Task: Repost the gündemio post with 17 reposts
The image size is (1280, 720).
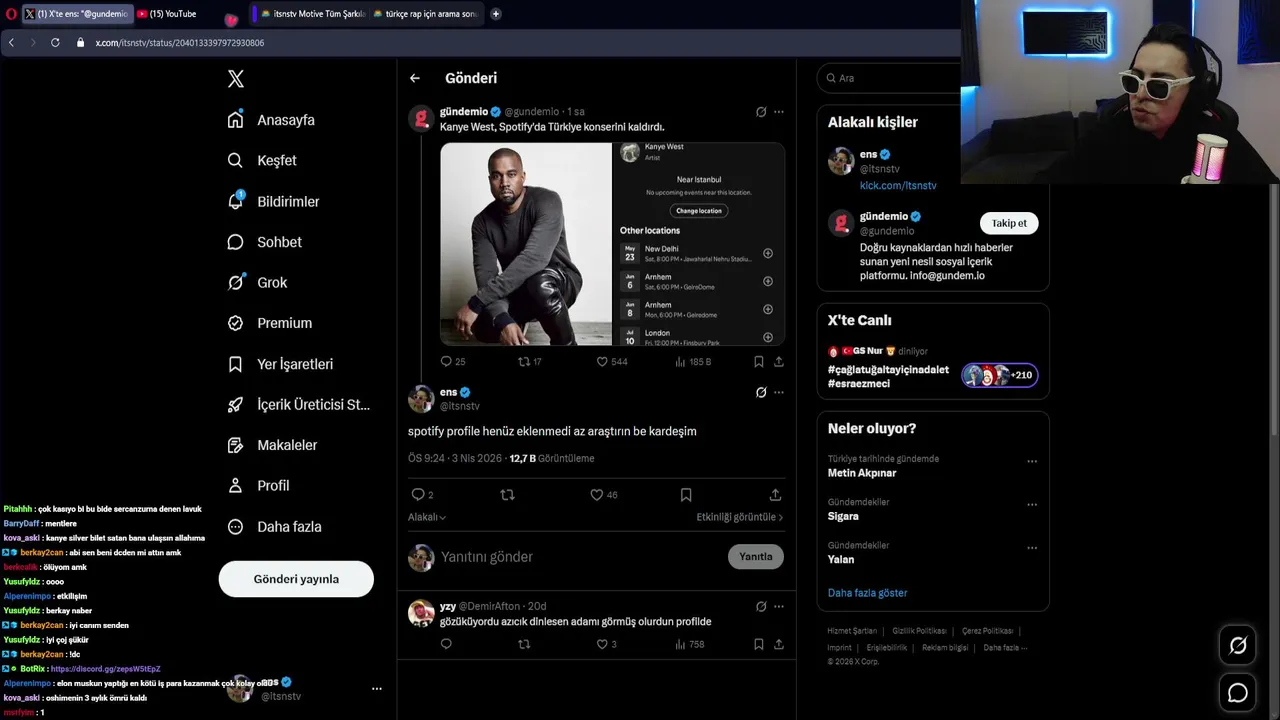Action: tap(529, 361)
